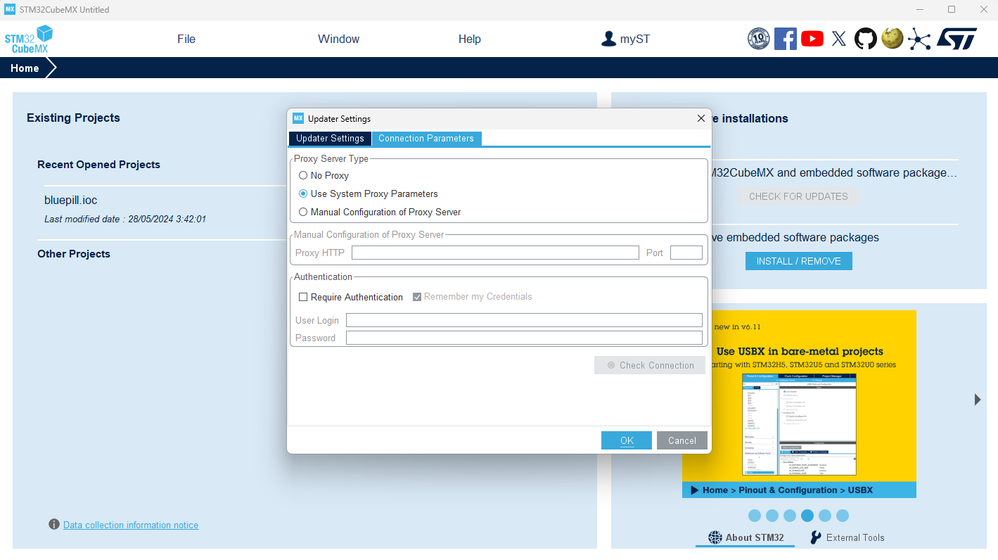Click the USBX banner screenshot thumbnail

click(799, 424)
